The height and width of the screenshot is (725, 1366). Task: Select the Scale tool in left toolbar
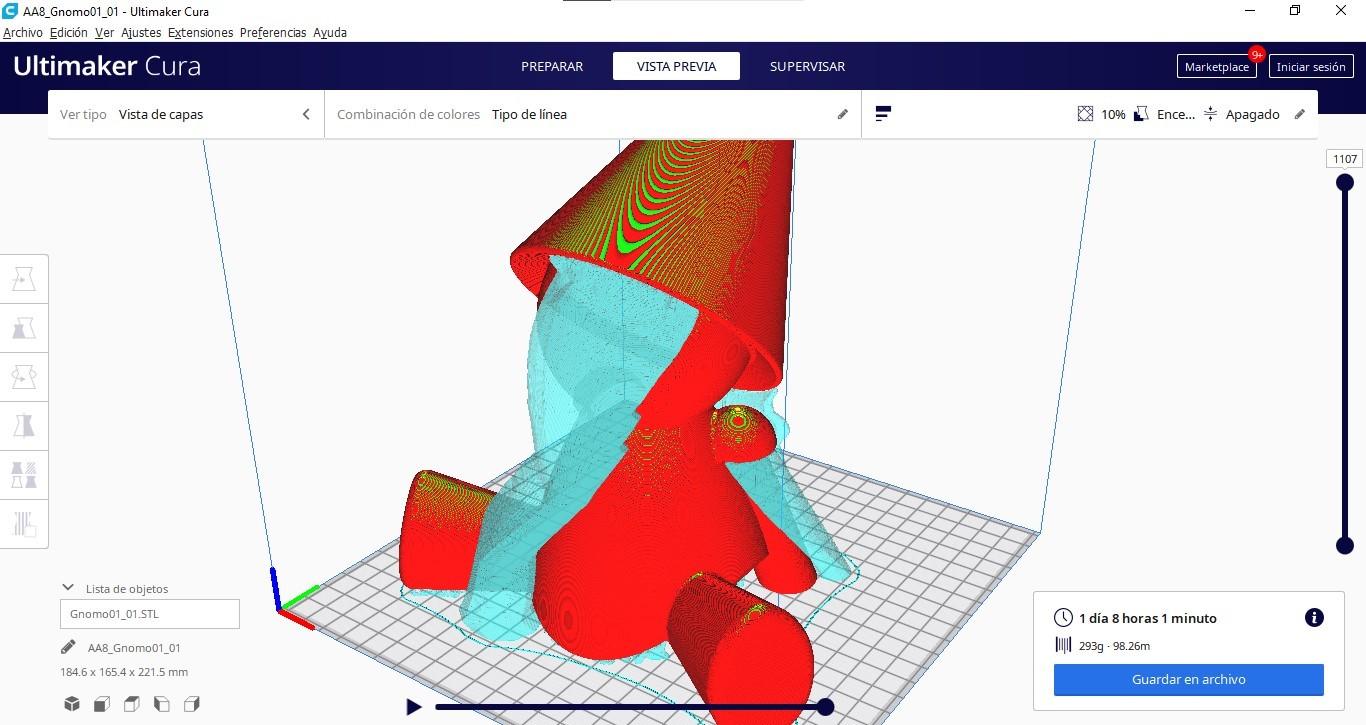(x=24, y=328)
